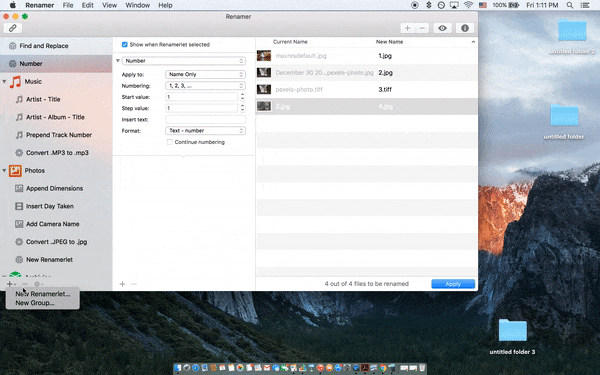Open Spotlight search in menu bar
The width and height of the screenshot is (600, 375).
tap(570, 5)
